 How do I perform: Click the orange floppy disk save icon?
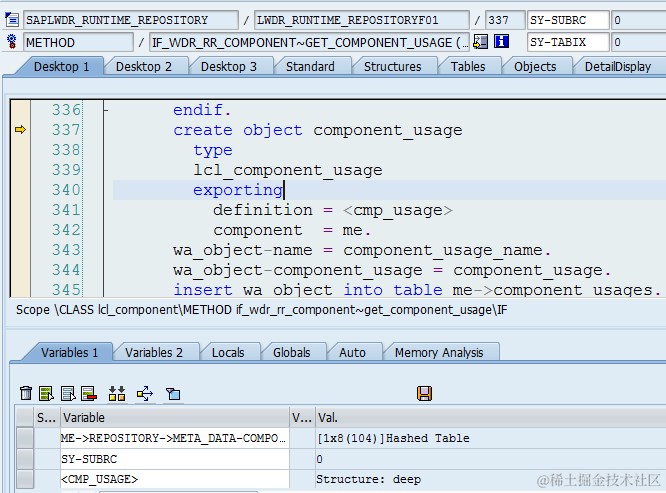pos(424,393)
